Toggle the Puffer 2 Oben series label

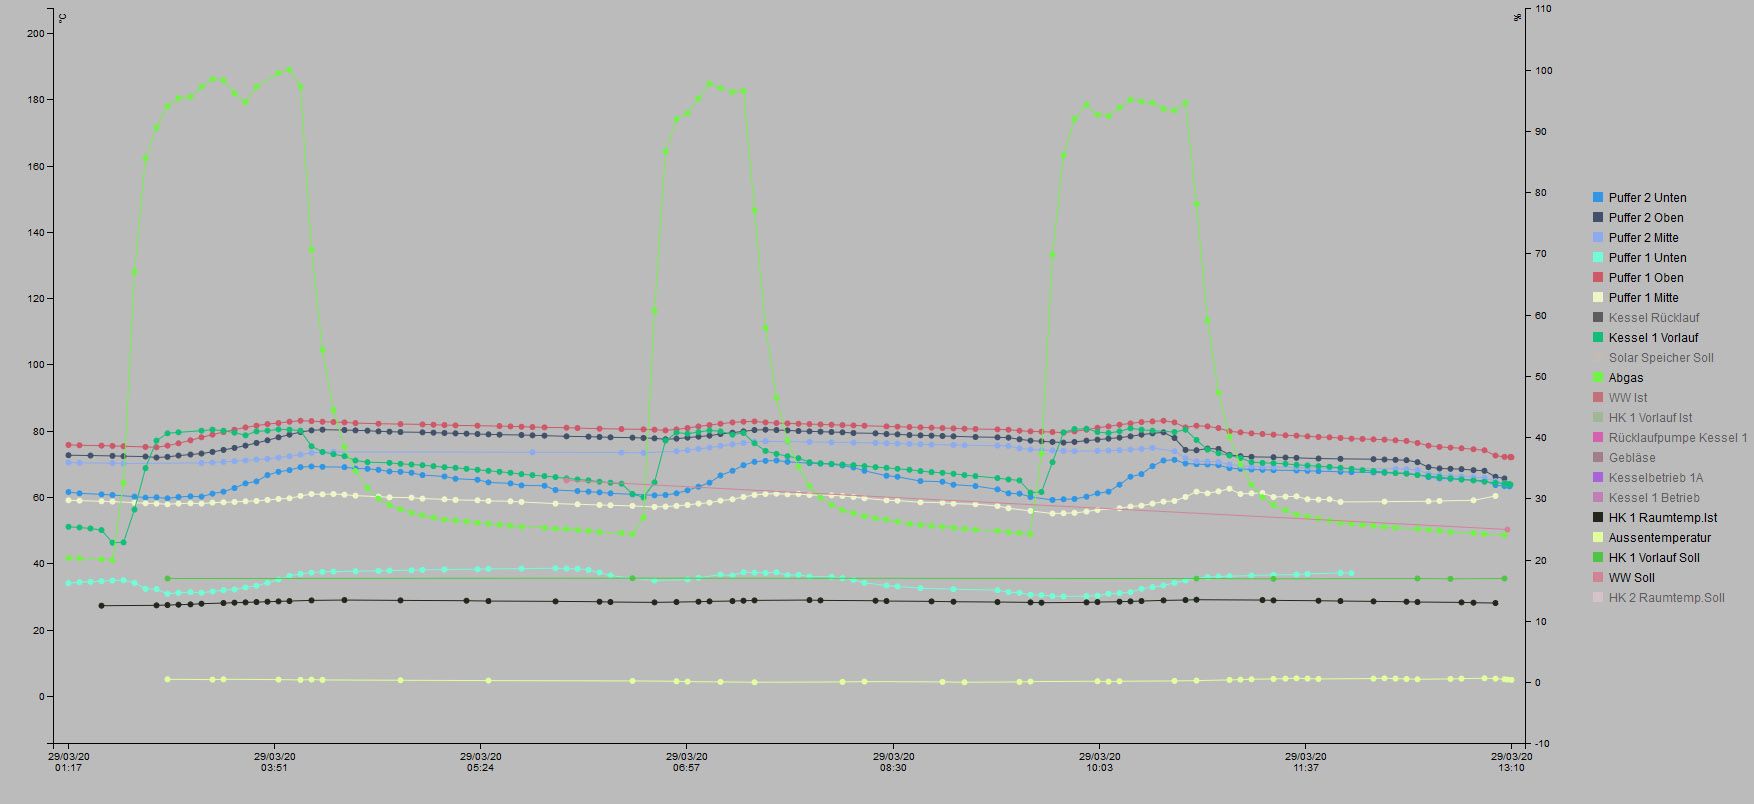(x=1645, y=218)
